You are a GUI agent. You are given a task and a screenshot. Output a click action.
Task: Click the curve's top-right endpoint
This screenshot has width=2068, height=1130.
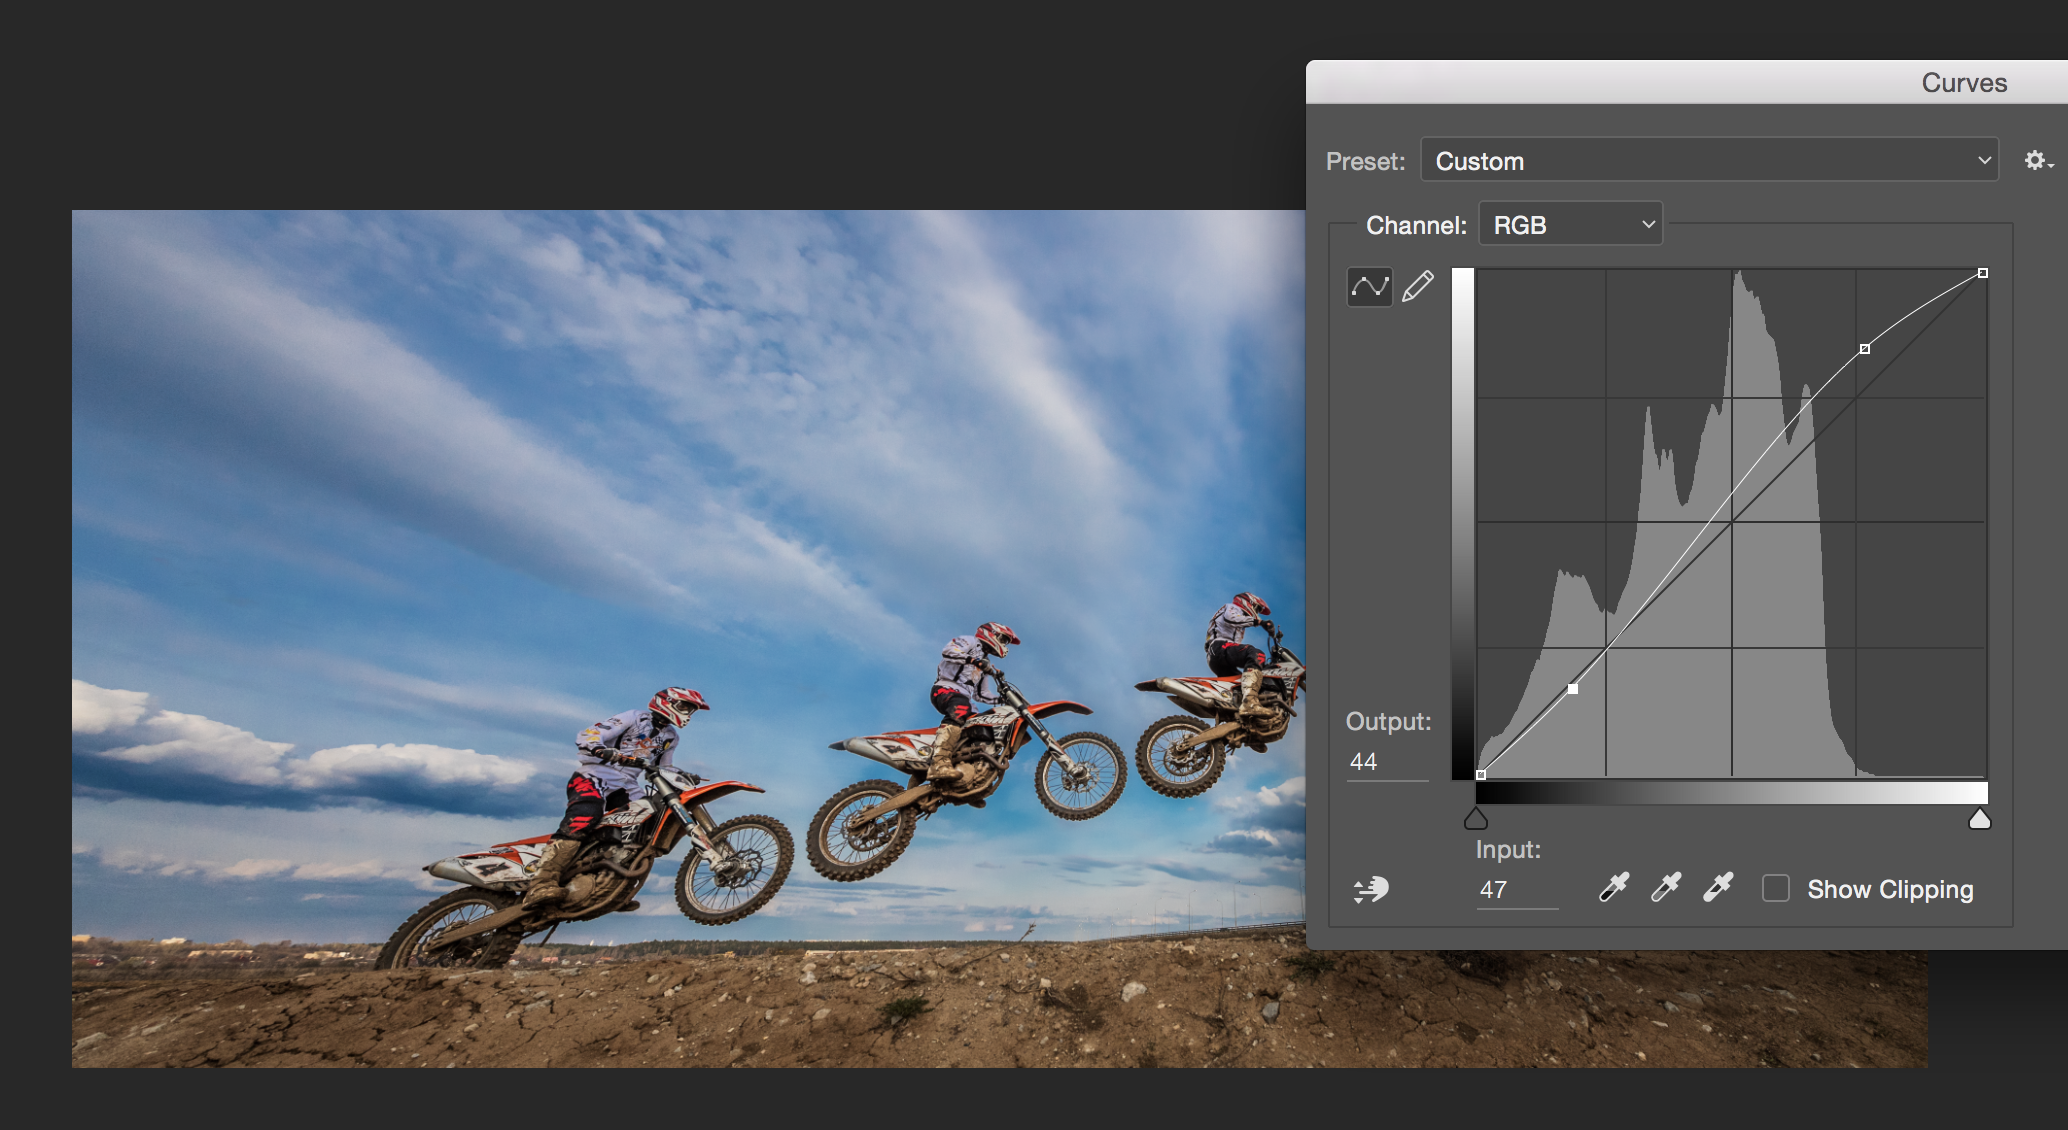click(1983, 273)
